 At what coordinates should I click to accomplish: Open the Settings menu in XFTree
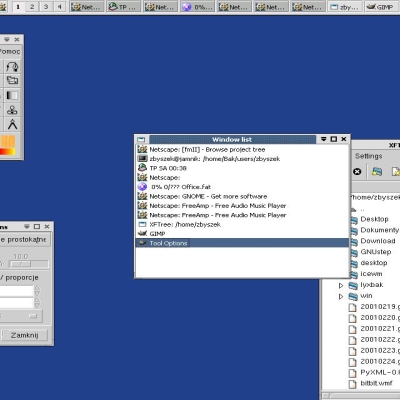tap(368, 156)
